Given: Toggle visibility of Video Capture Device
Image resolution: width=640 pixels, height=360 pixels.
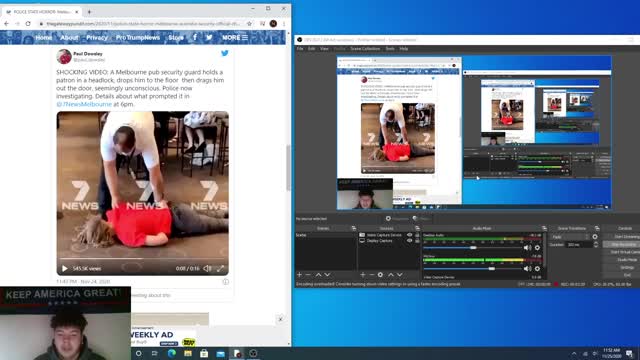Looking at the screenshot, I should coord(409,235).
